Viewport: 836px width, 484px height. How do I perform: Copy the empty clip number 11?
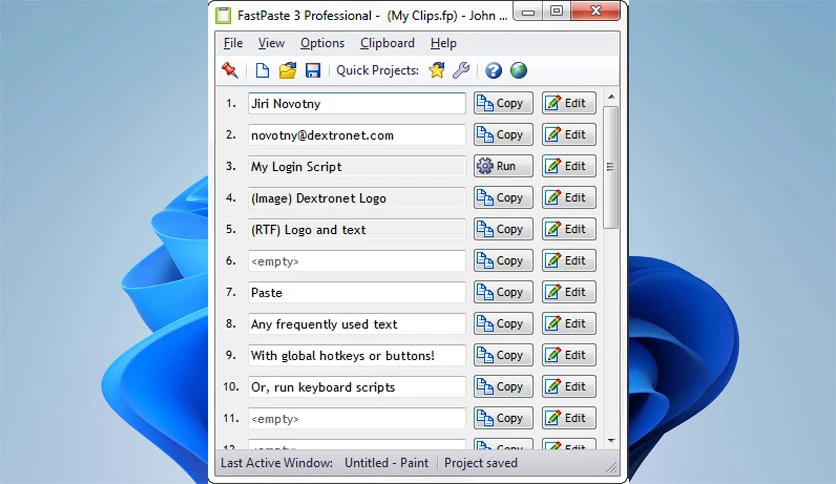[503, 417]
